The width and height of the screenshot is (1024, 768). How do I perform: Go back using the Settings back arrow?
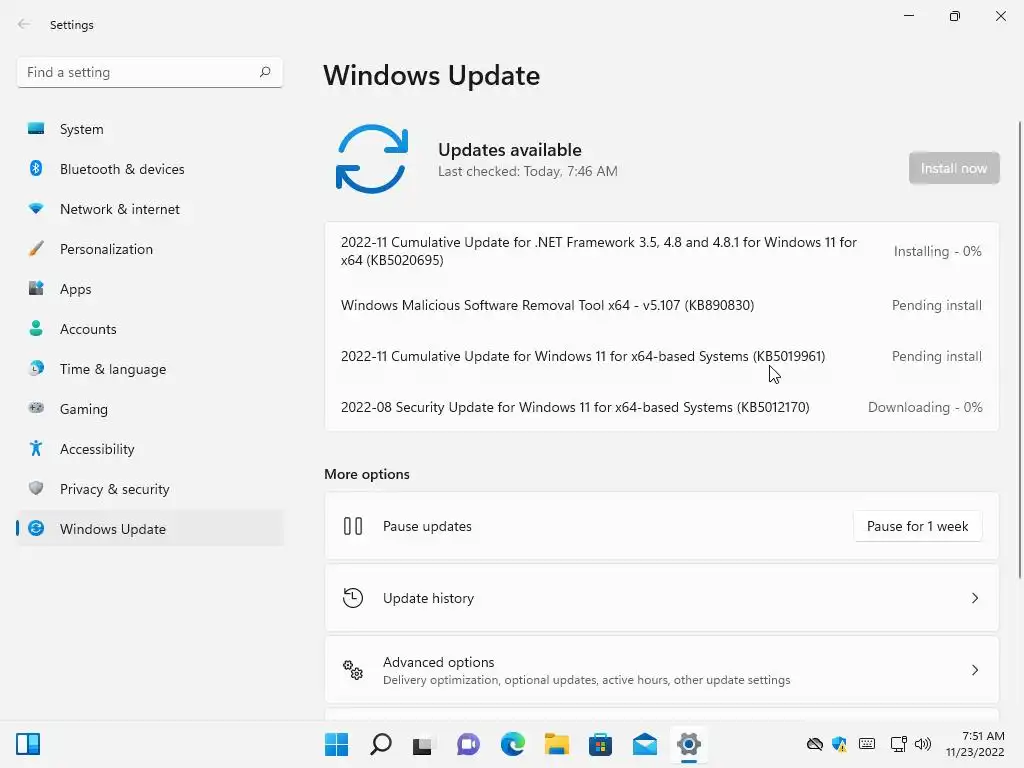(x=24, y=24)
